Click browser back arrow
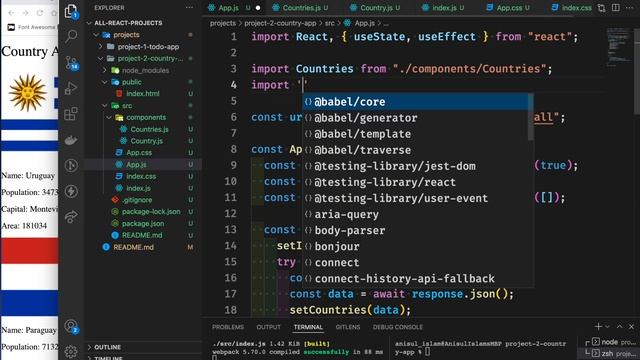The image size is (640, 360). point(11,13)
